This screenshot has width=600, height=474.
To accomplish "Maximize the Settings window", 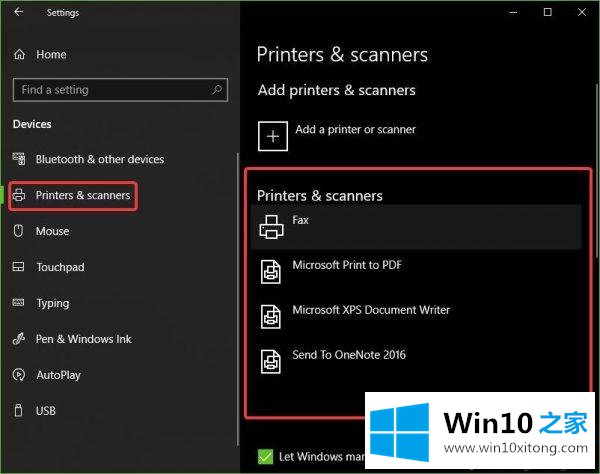I will coord(548,12).
